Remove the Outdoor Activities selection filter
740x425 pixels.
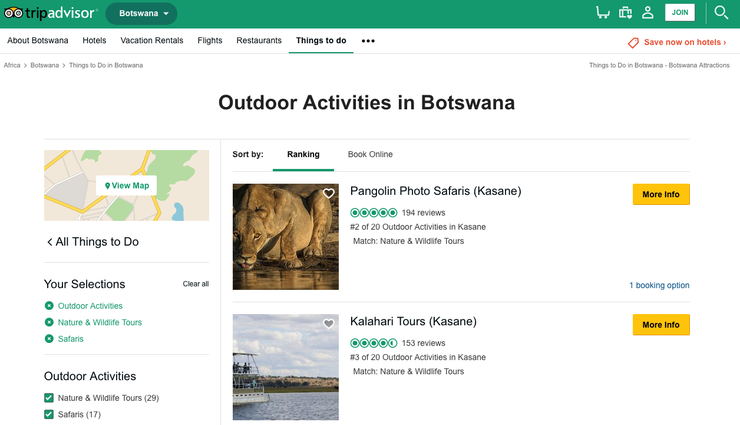(x=49, y=306)
